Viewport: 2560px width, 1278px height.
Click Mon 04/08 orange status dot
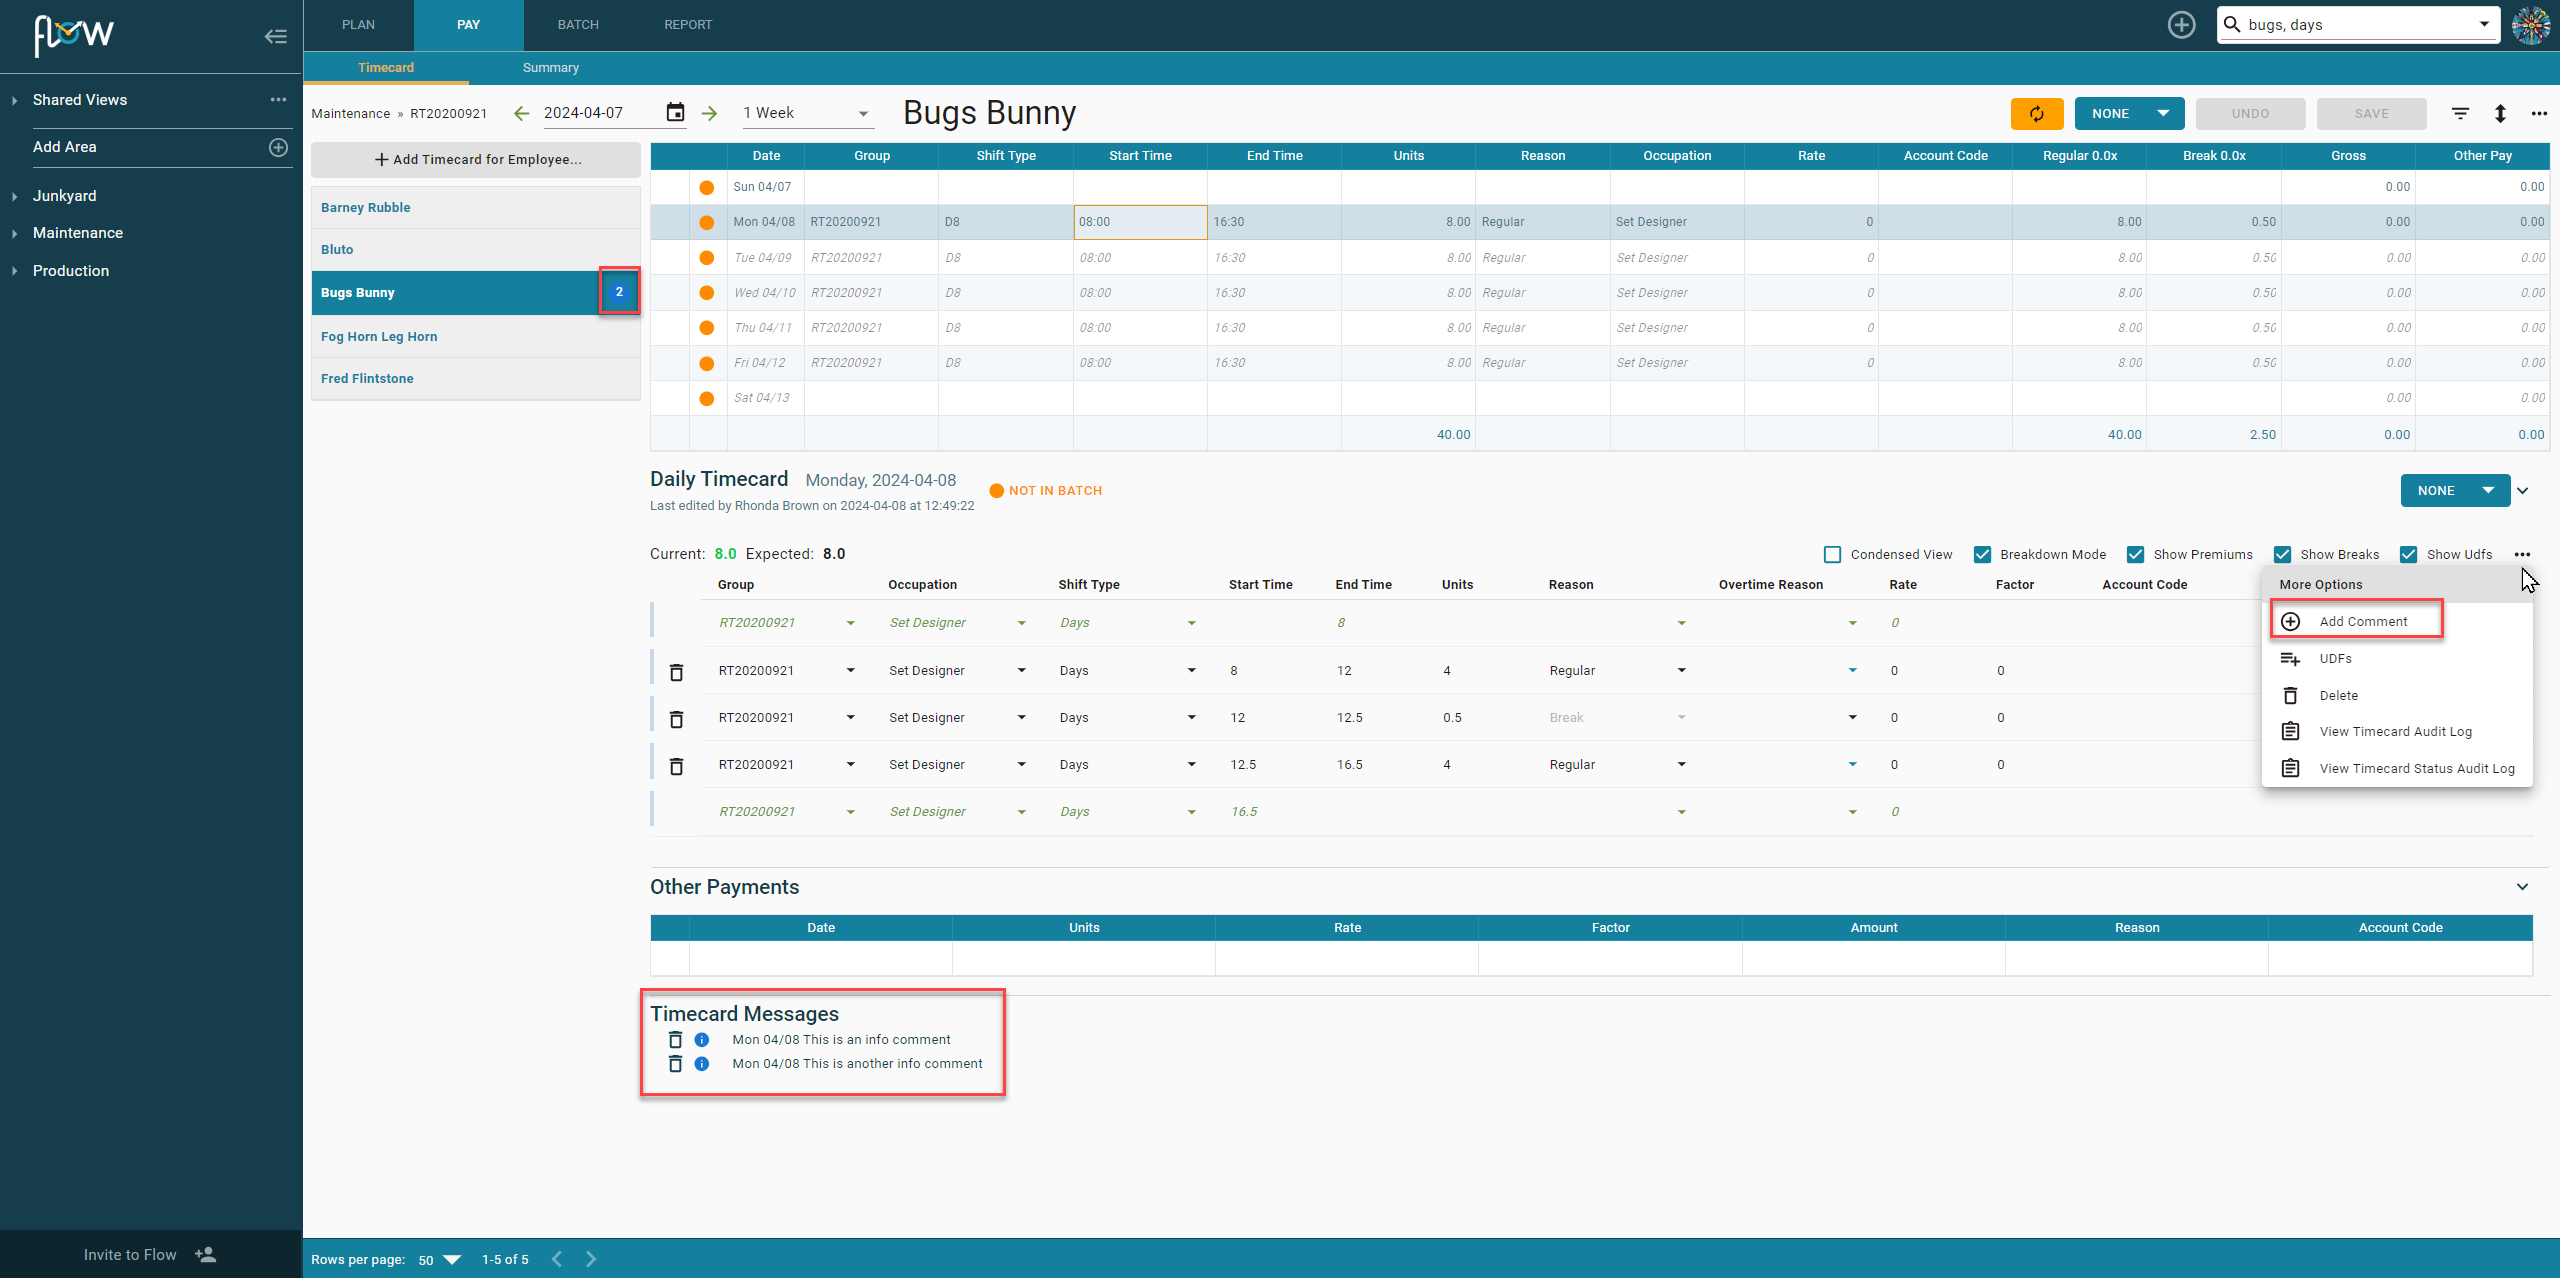tap(707, 222)
